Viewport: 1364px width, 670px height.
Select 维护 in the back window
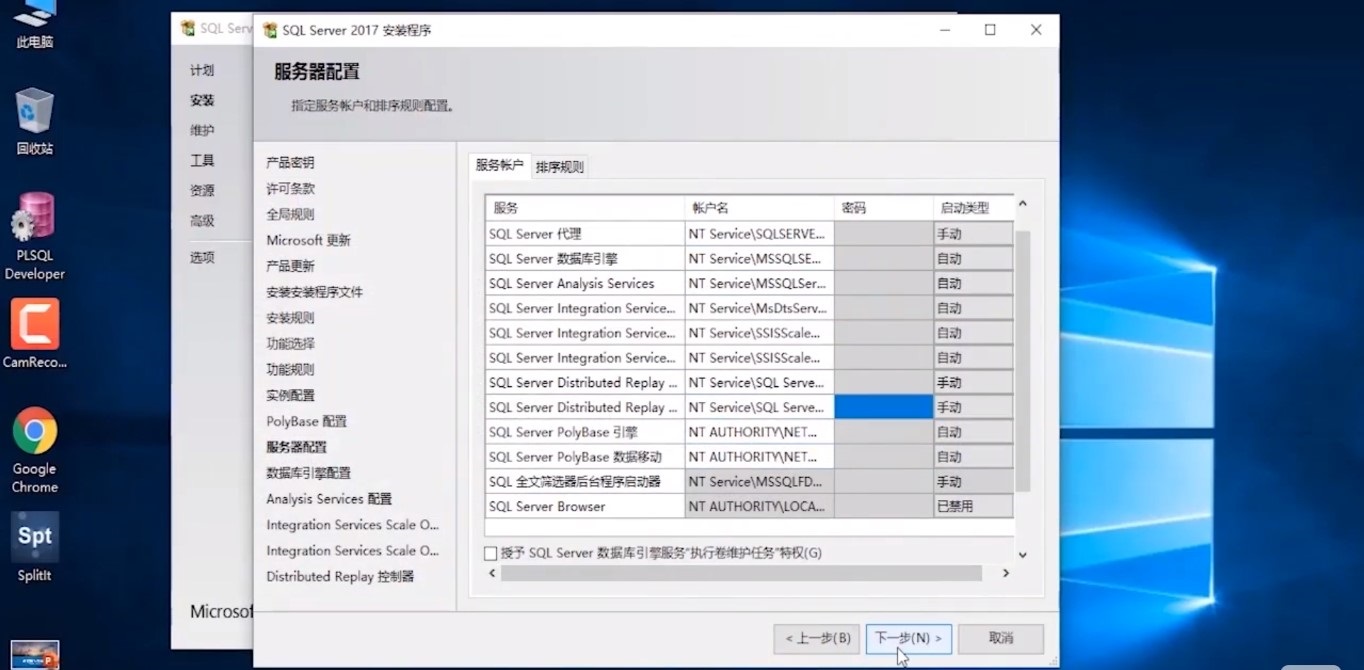tap(202, 130)
